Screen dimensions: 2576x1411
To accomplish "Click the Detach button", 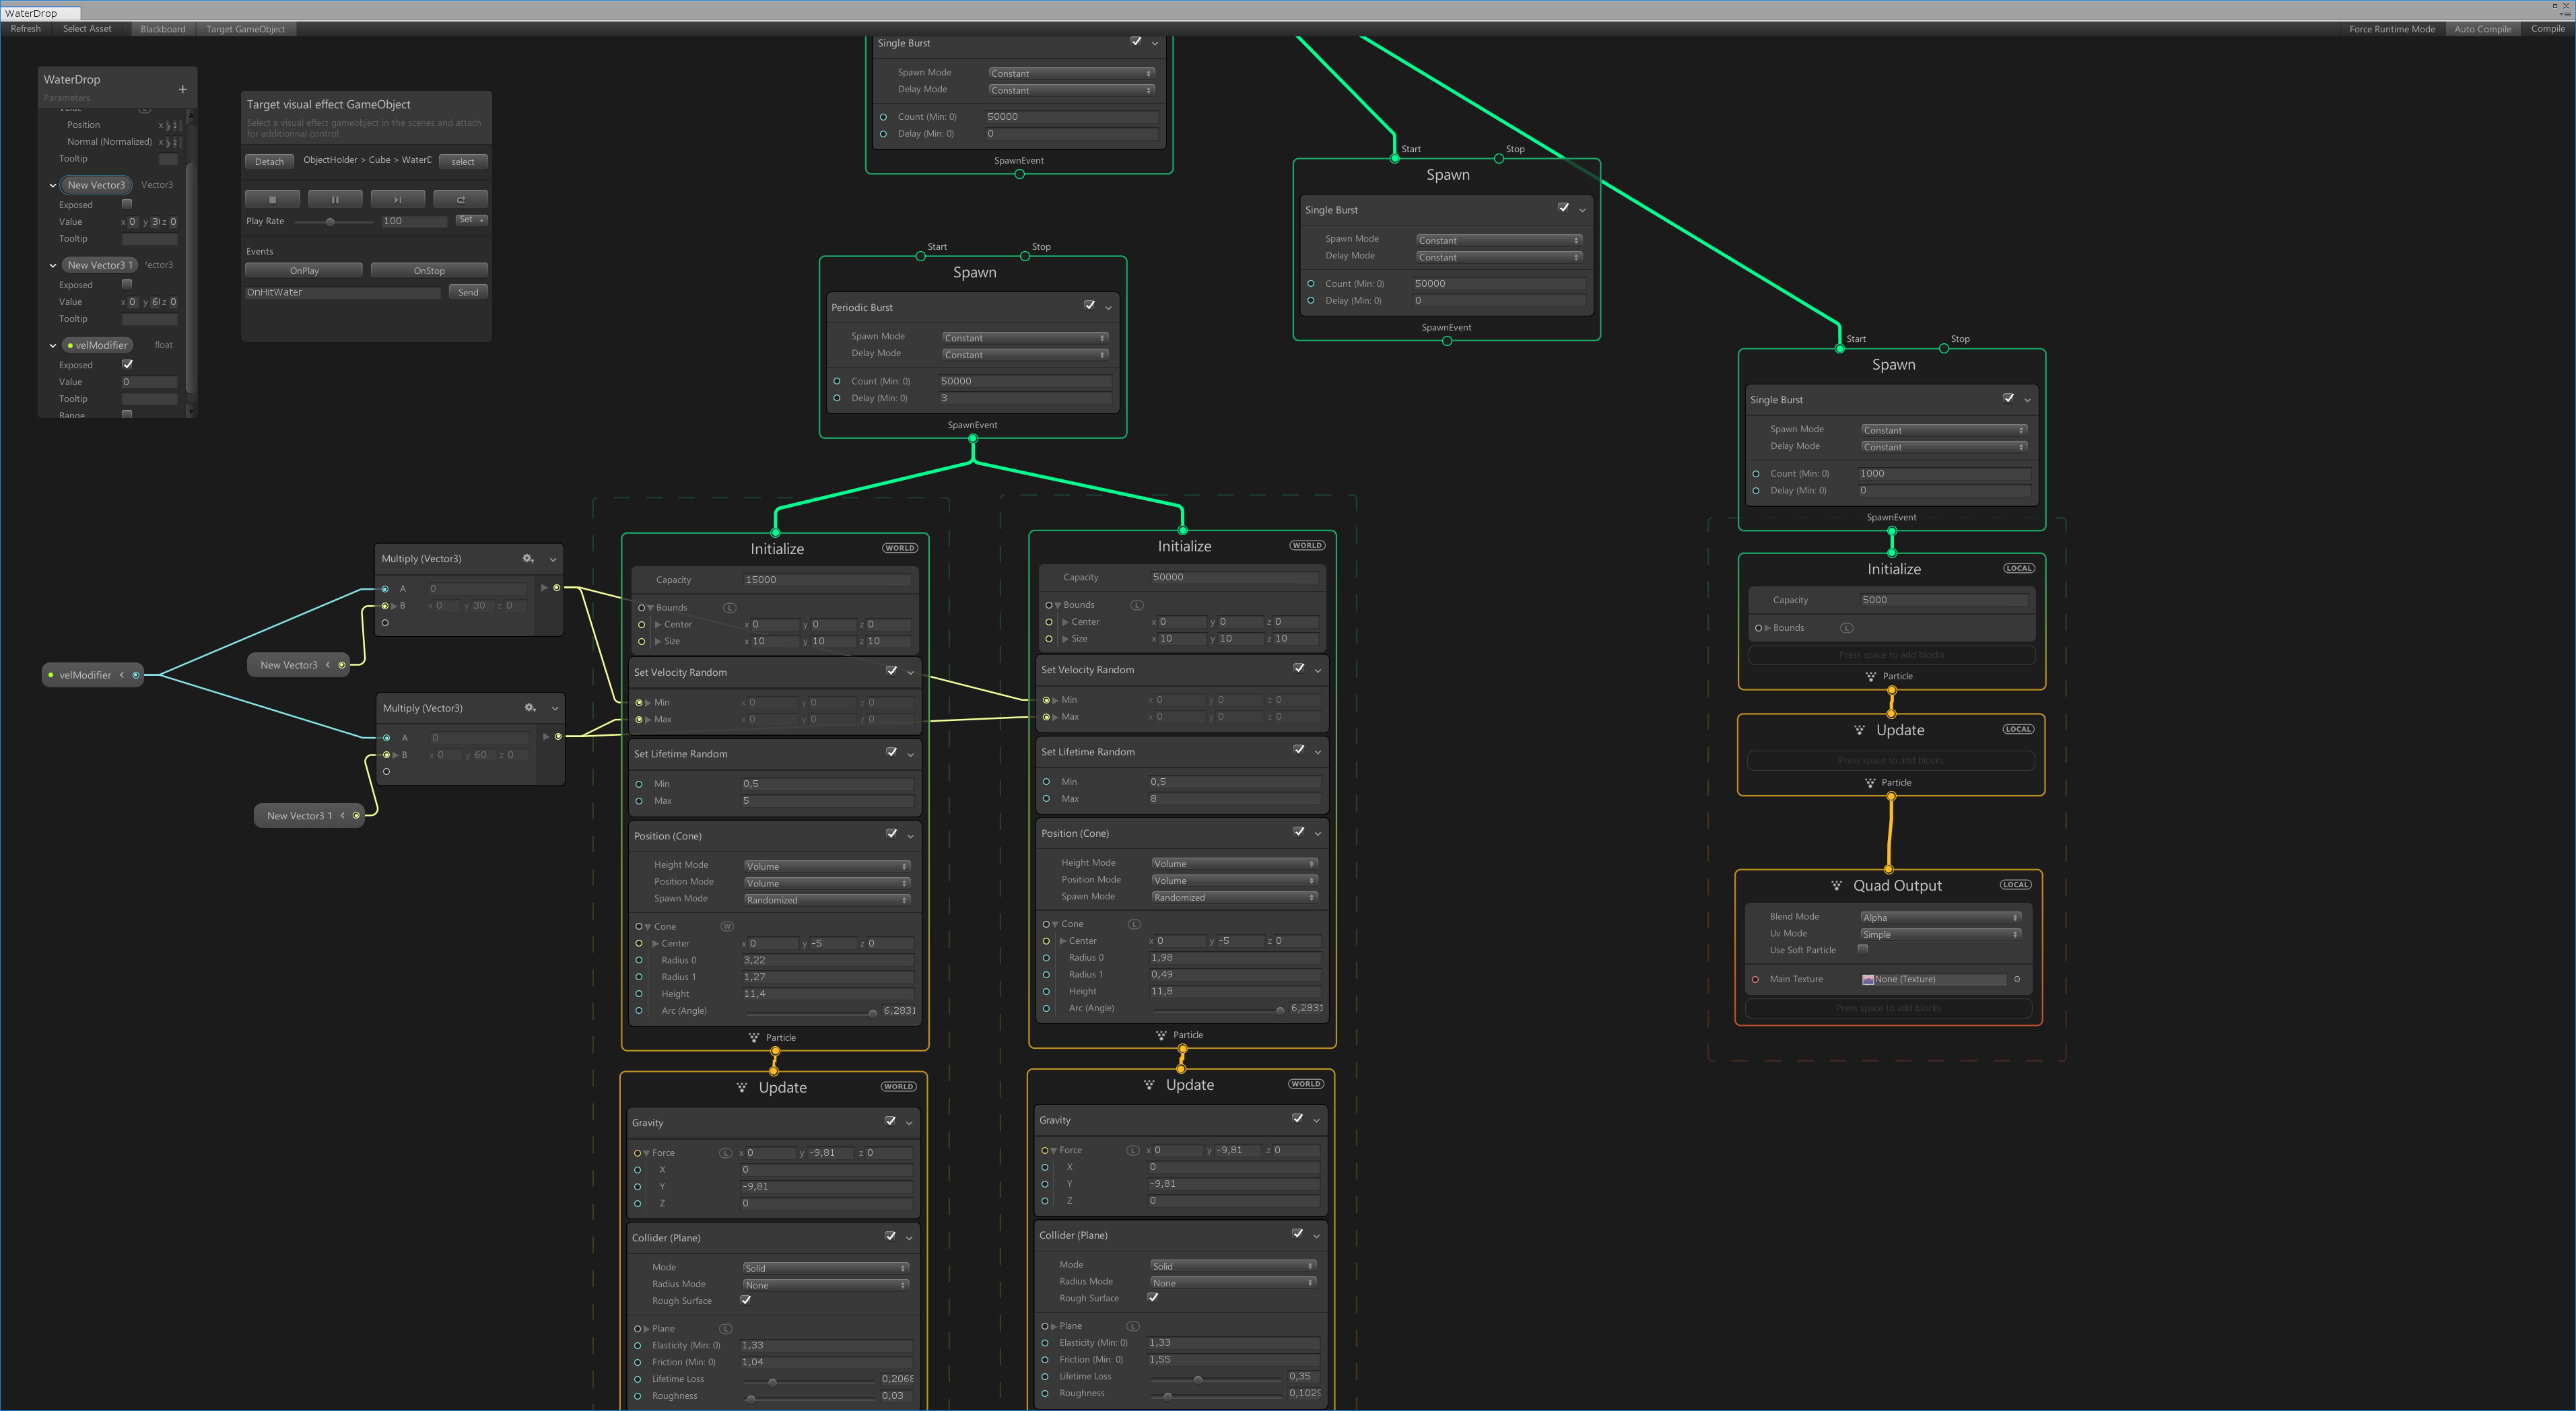I will click(269, 161).
